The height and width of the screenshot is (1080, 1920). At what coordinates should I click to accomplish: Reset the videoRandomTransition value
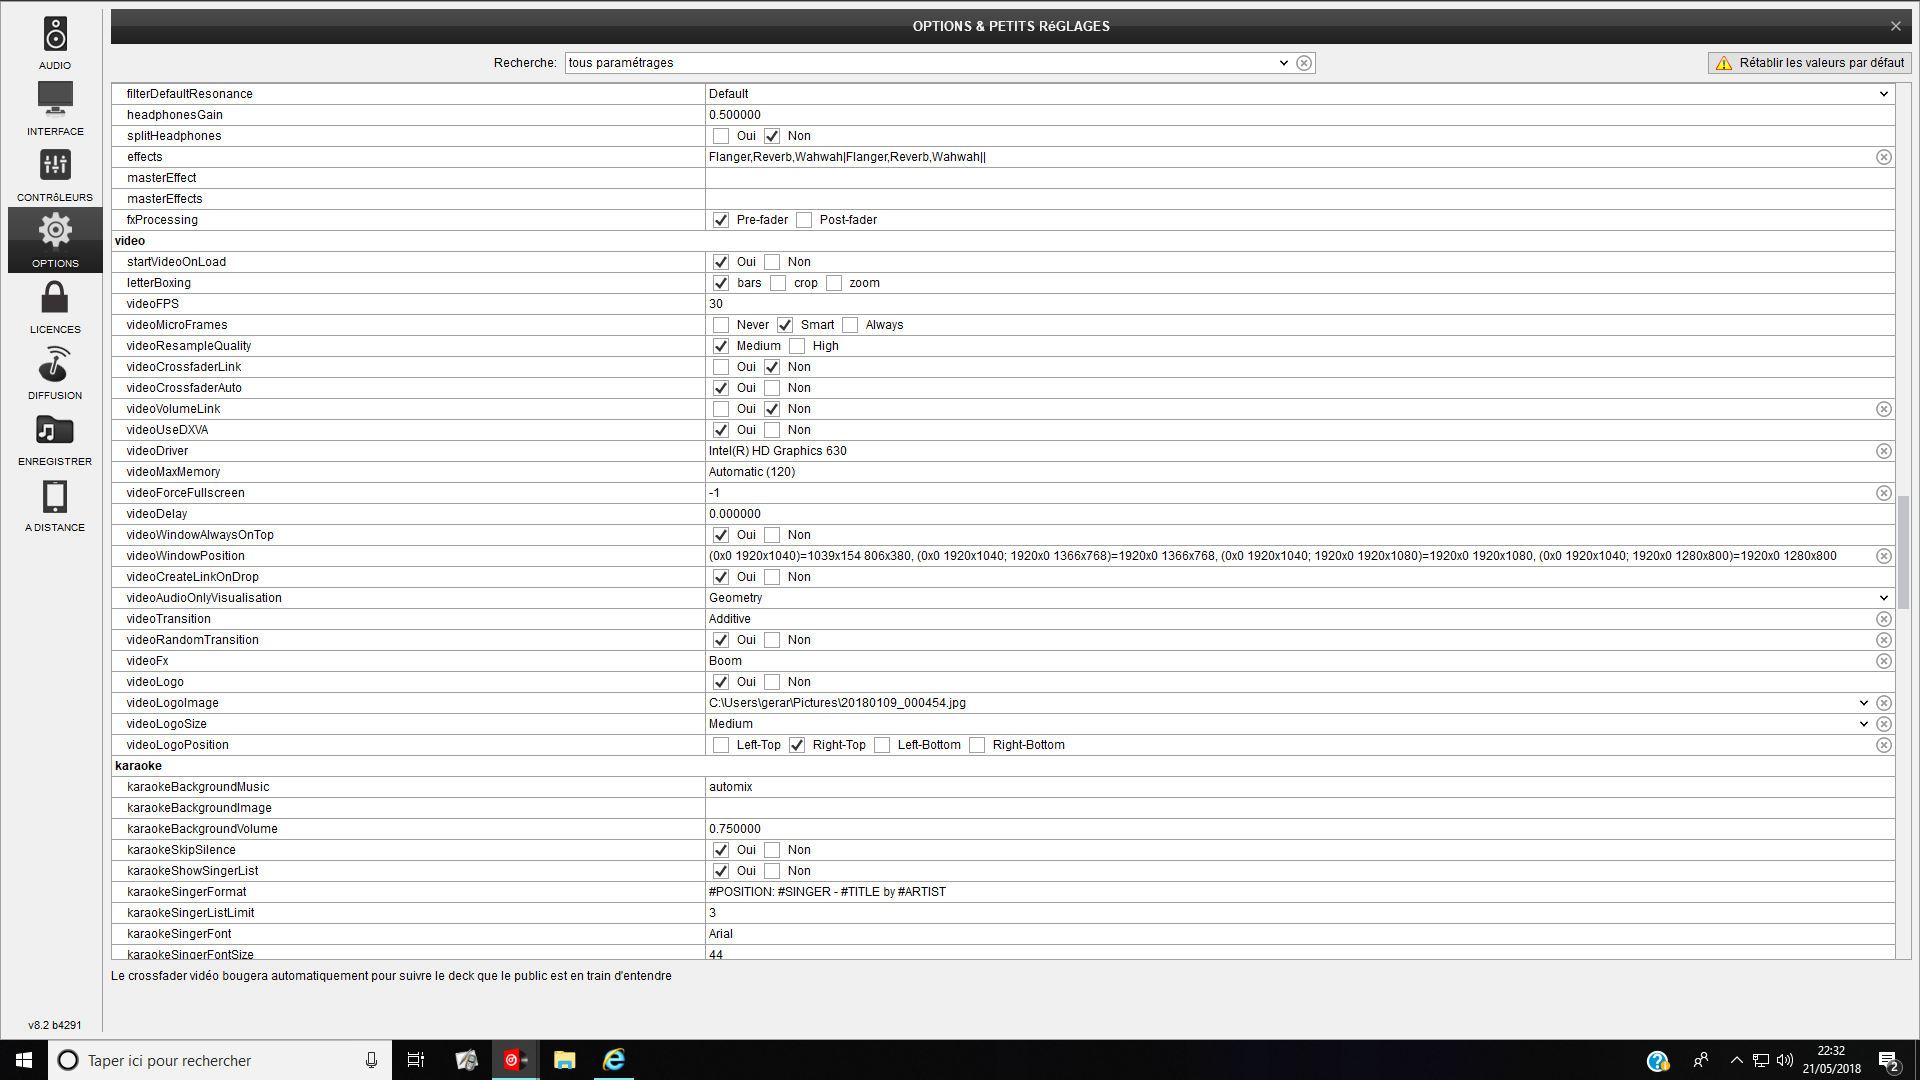(x=1884, y=640)
